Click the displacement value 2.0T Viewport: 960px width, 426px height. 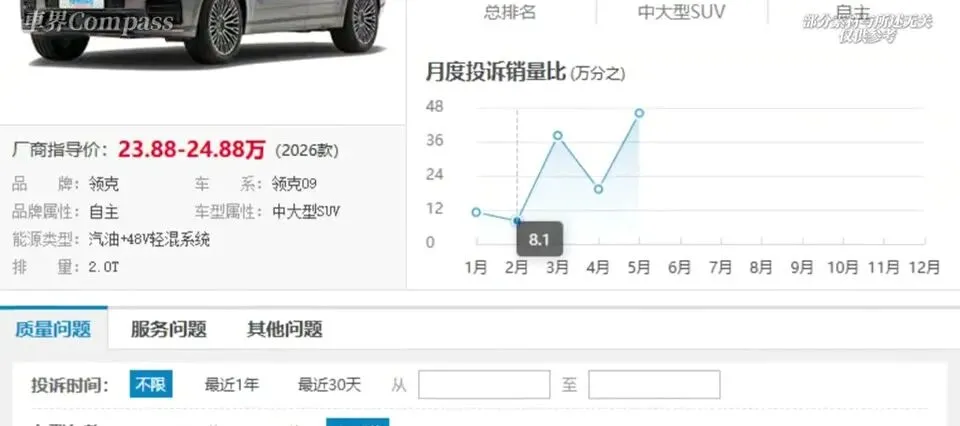[x=105, y=267]
